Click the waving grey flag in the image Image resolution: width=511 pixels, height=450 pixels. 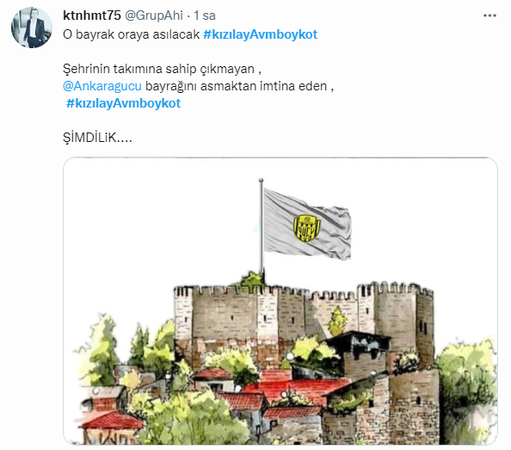click(307, 224)
